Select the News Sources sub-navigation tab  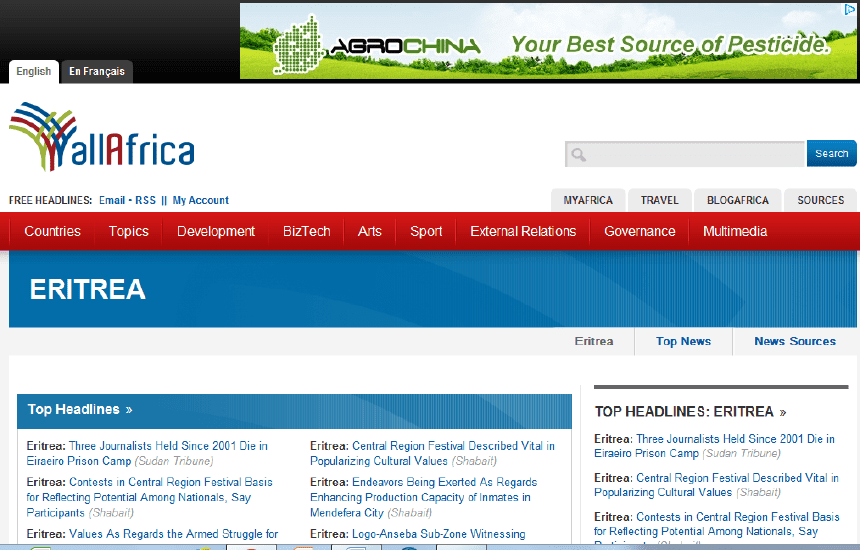point(795,342)
